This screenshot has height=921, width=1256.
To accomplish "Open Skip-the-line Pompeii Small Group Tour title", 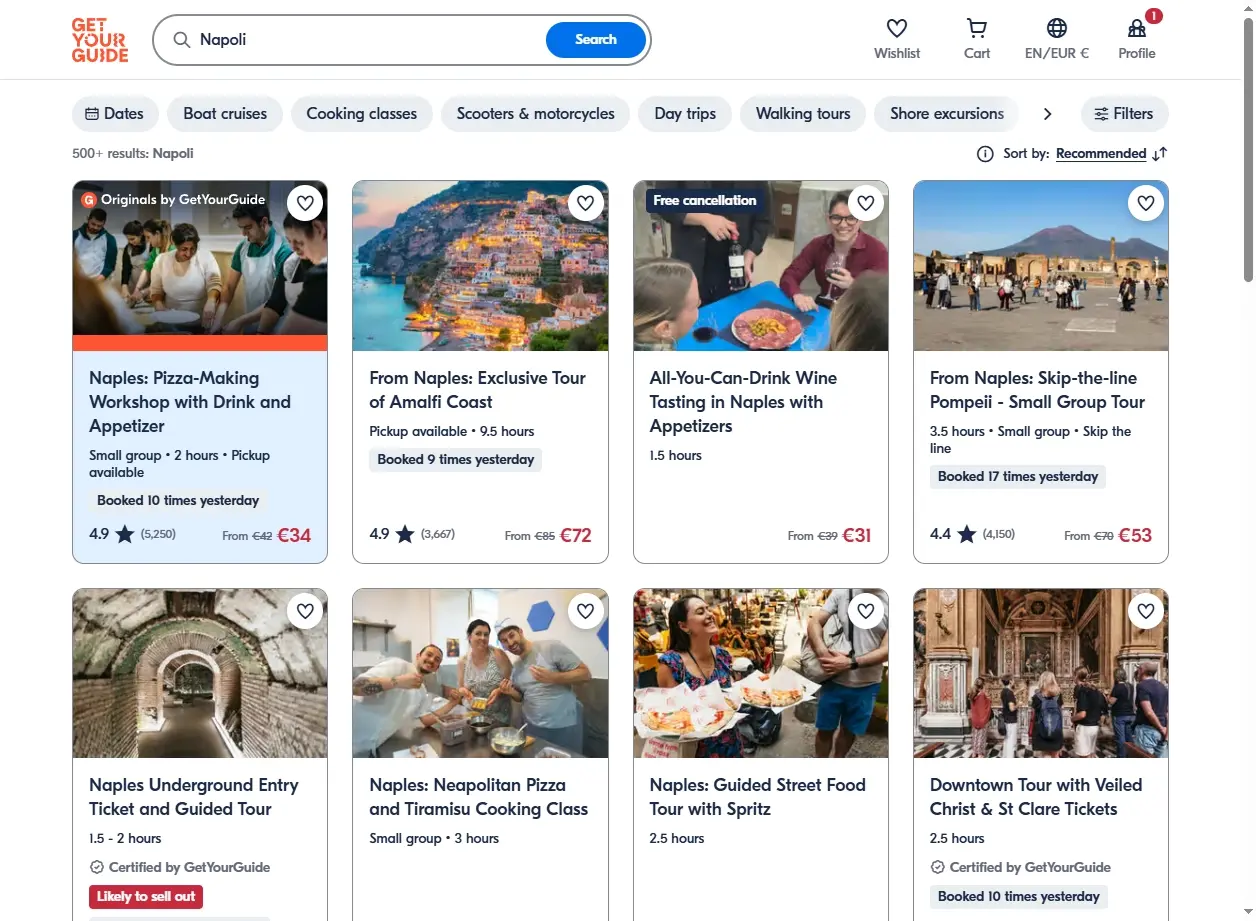I will 1037,390.
